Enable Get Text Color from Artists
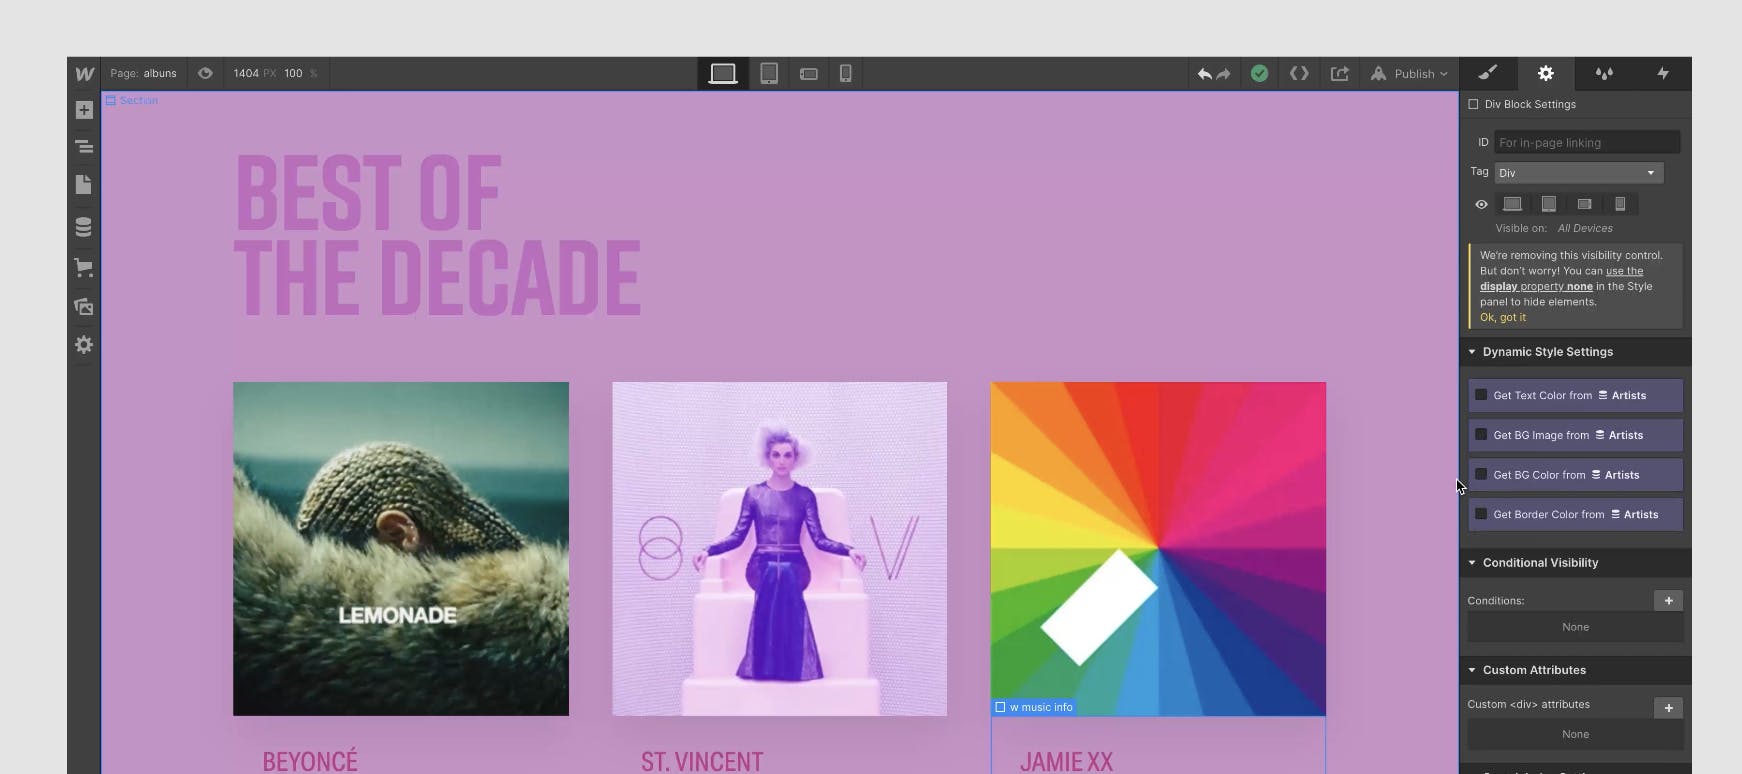The image size is (1742, 774). pos(1481,395)
